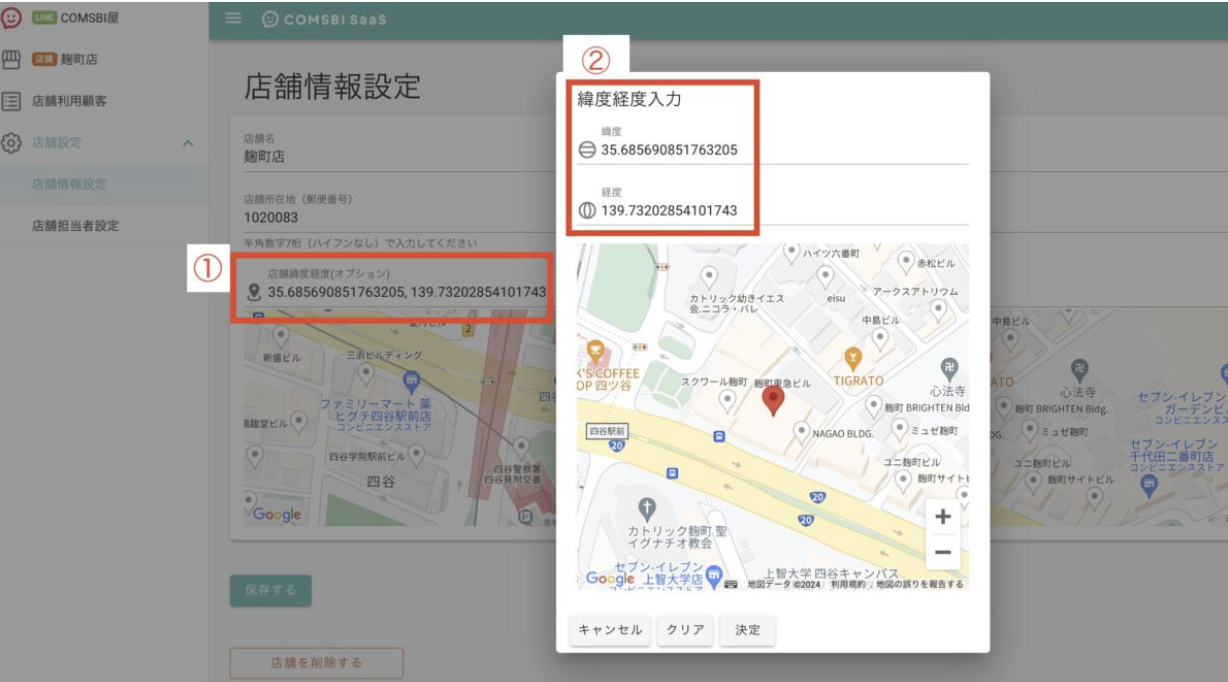
Task: Open the hamburger menu in top bar
Action: coord(234,19)
